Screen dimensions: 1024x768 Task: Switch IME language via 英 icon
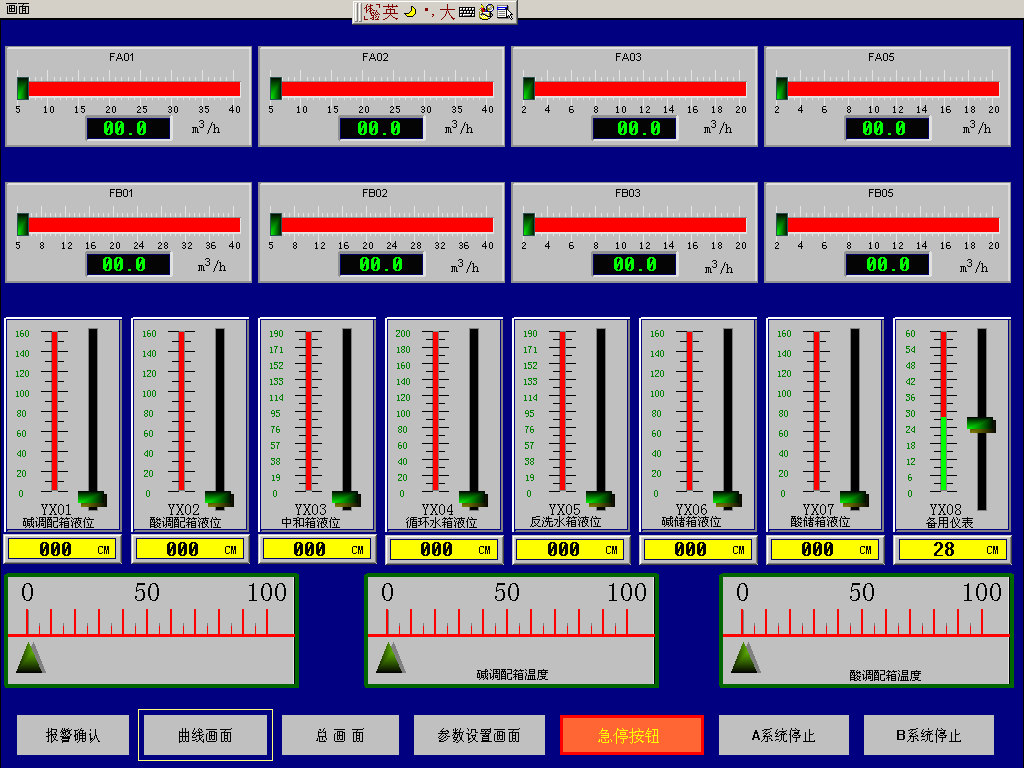coord(391,12)
